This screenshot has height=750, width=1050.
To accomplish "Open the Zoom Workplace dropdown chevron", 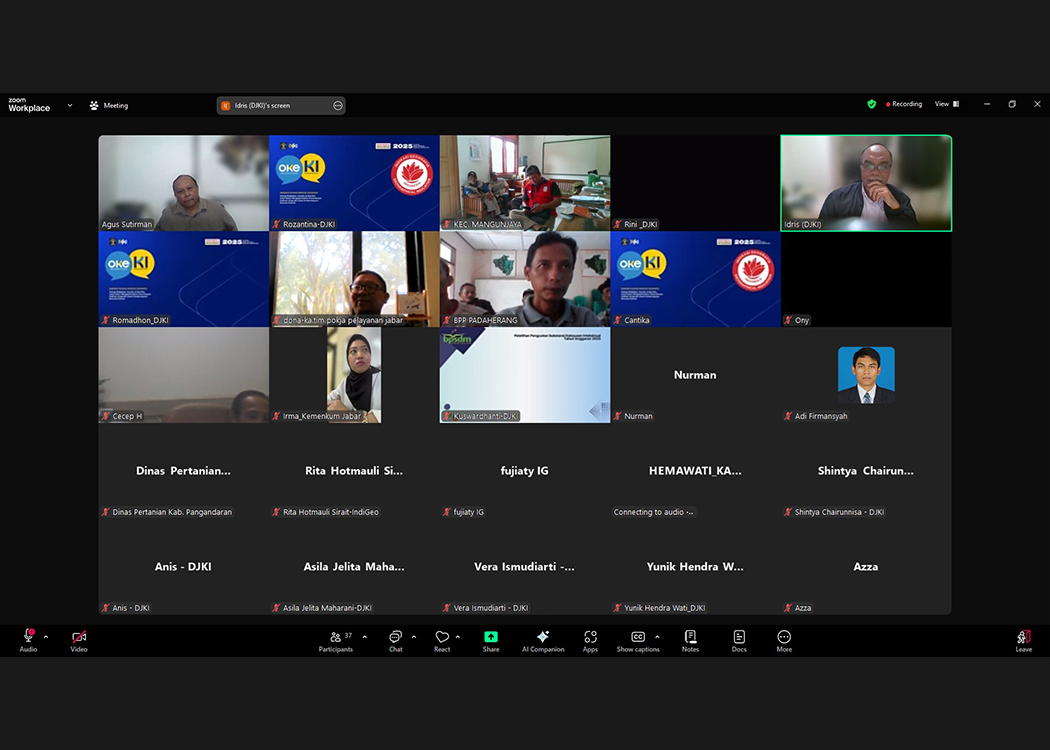I will pos(70,105).
